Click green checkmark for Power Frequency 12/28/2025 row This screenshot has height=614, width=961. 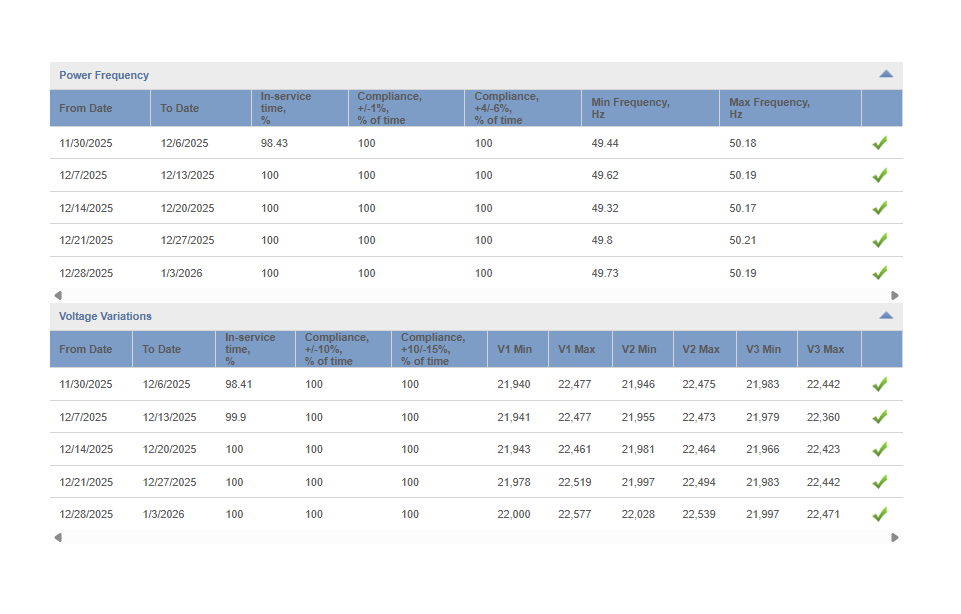tap(879, 273)
